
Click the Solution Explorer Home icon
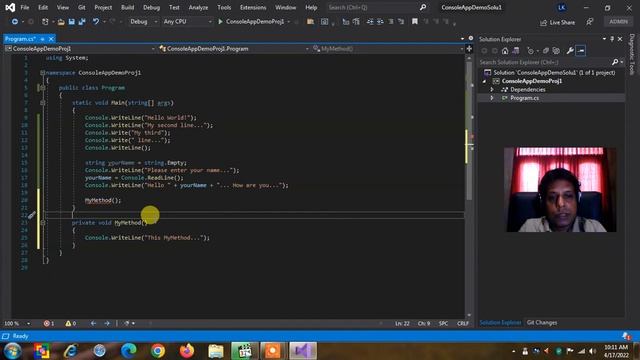tap(505, 51)
